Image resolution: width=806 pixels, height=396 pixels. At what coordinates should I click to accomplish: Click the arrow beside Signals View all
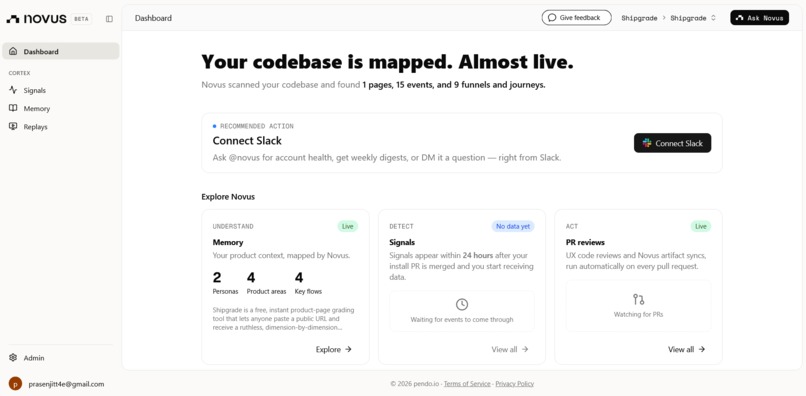[x=525, y=349]
